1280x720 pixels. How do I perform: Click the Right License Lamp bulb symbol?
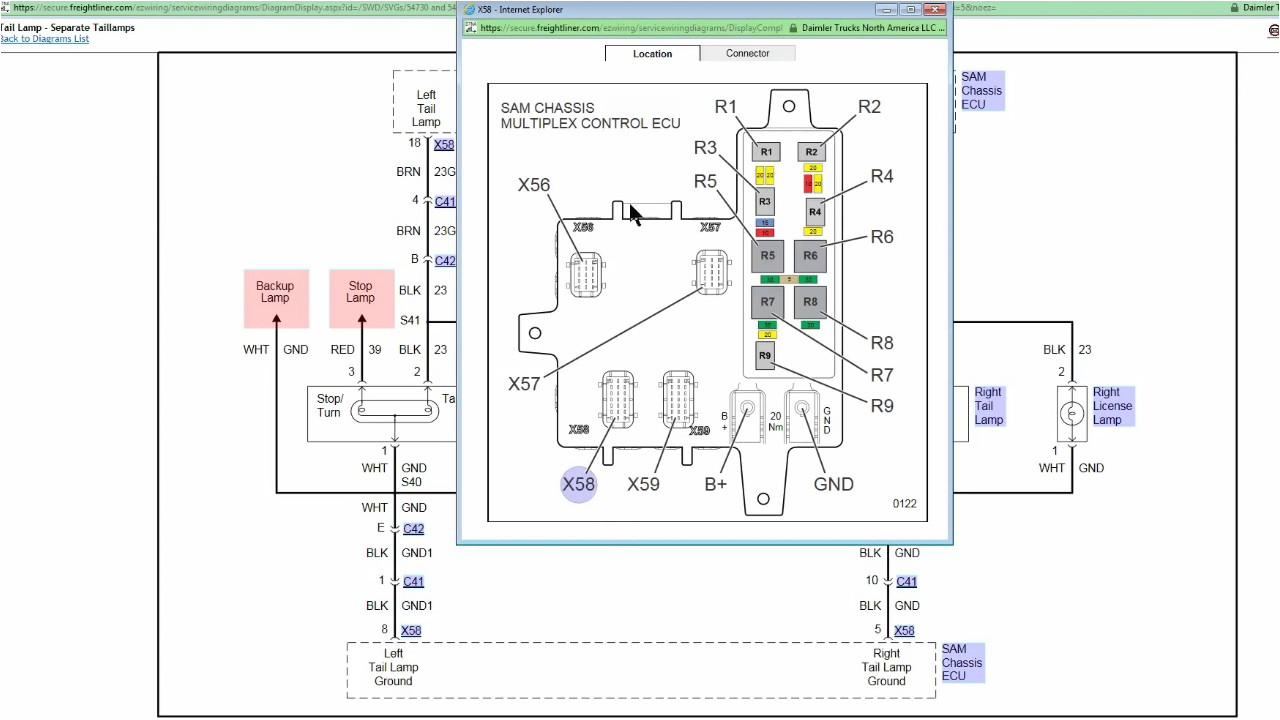1072,412
